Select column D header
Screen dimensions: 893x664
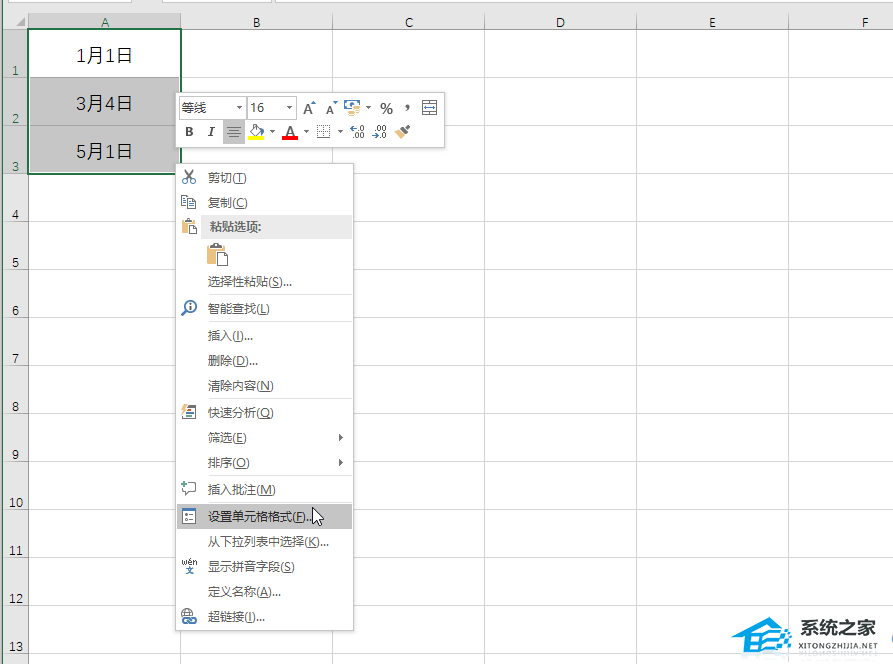tap(560, 22)
